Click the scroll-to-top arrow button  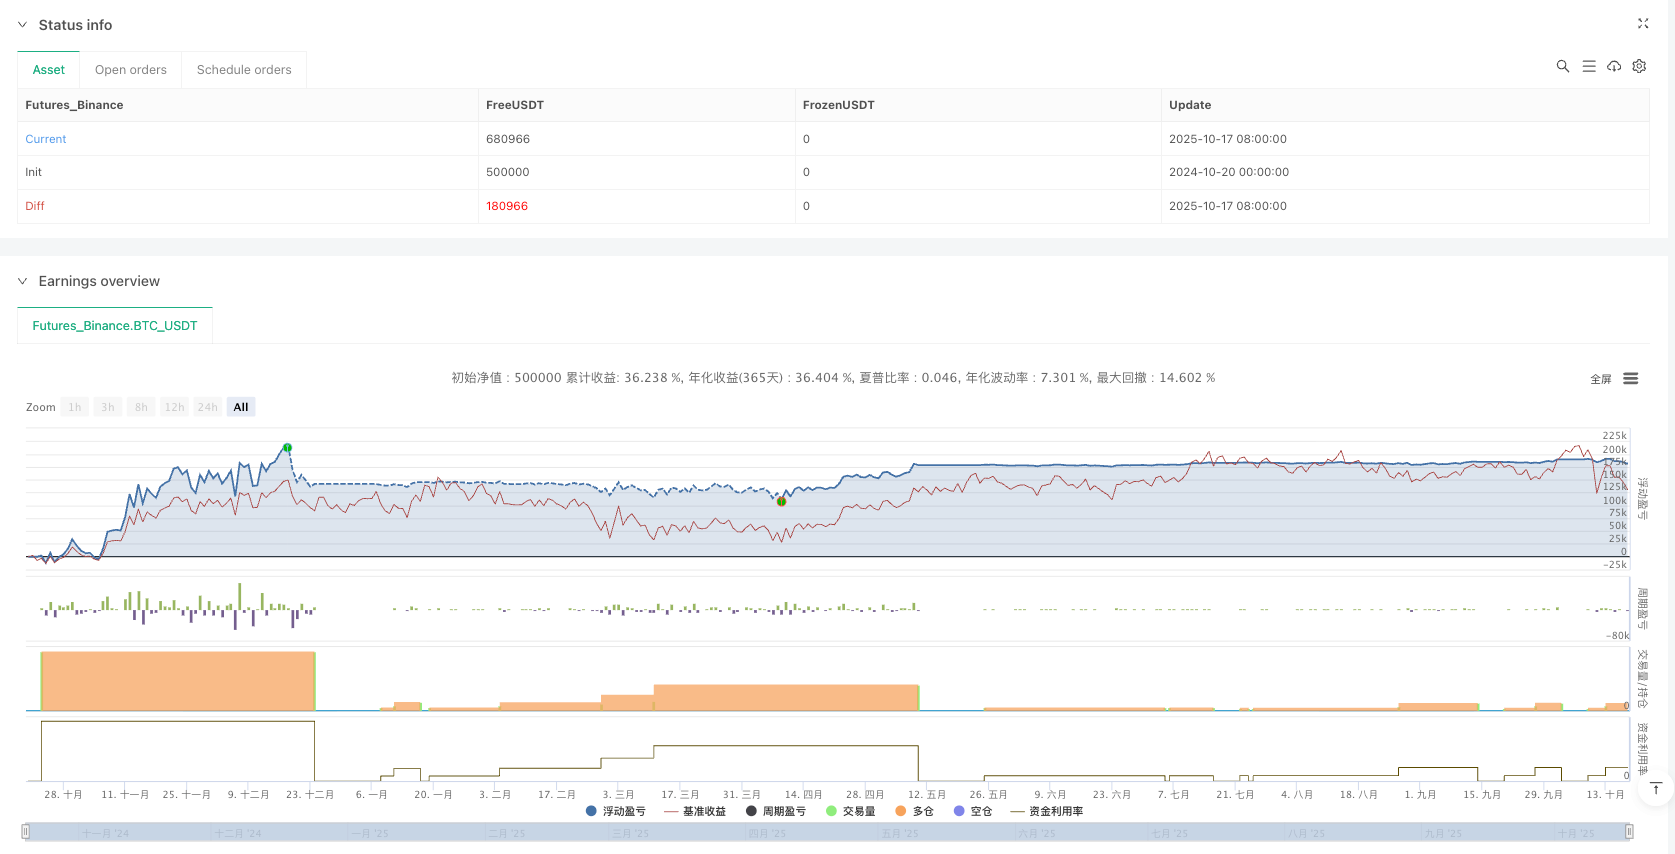[x=1656, y=789]
